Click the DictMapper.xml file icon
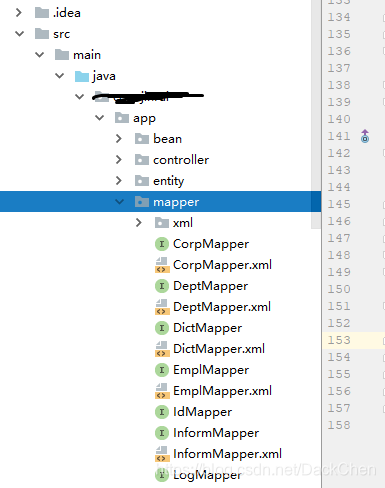This screenshot has height=488, width=385. pyautogui.click(x=162, y=349)
